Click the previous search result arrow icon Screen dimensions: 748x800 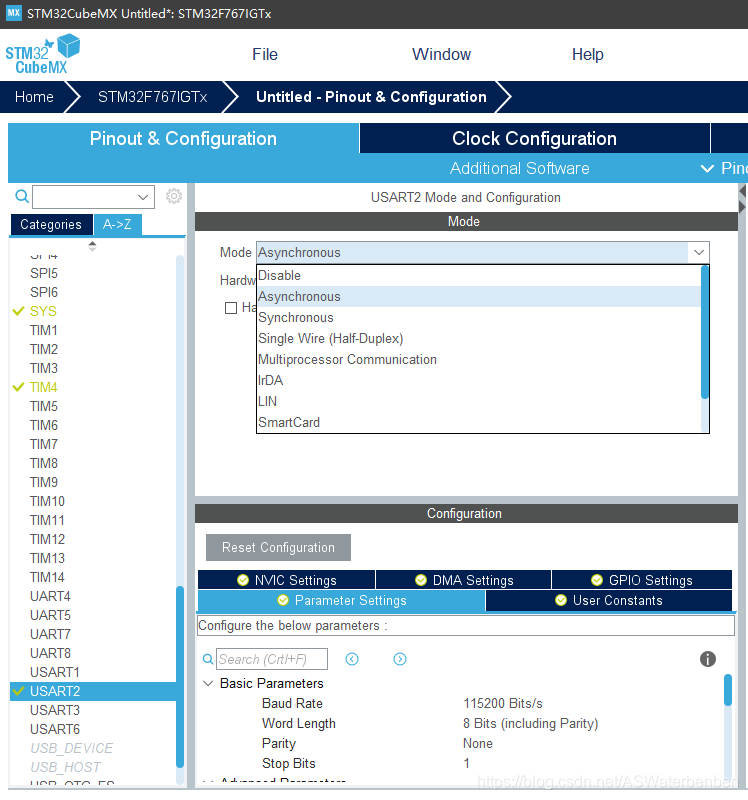(352, 659)
